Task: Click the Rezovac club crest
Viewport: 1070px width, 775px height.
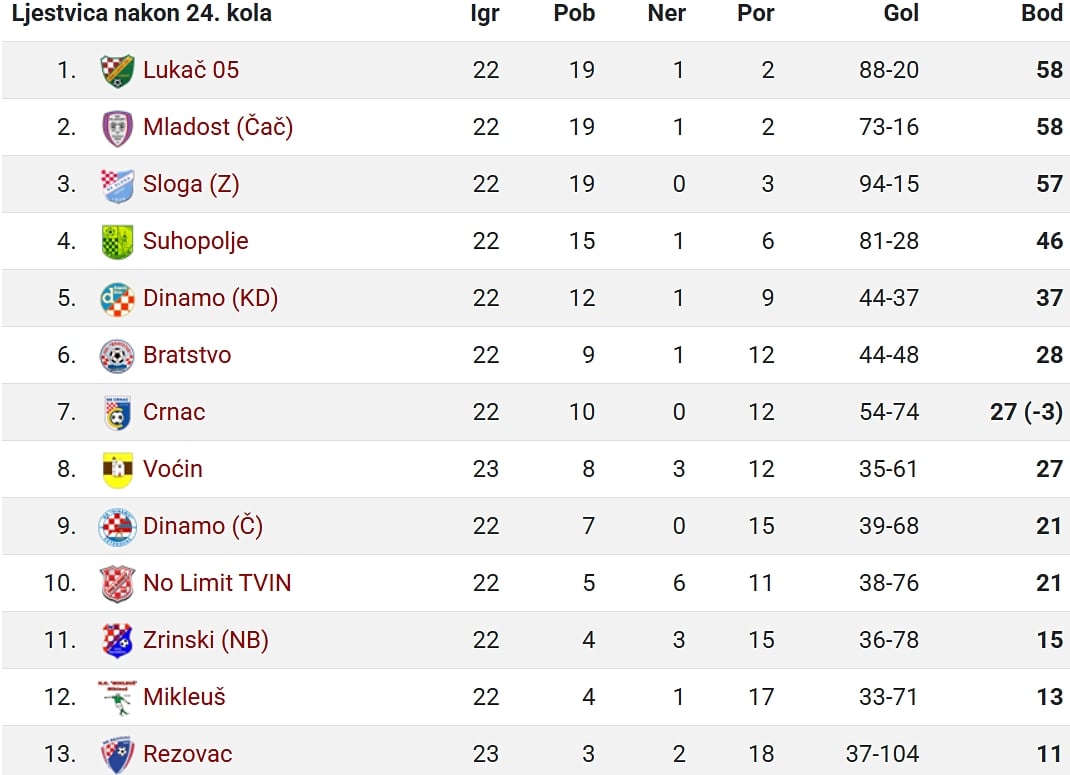Action: [117, 755]
